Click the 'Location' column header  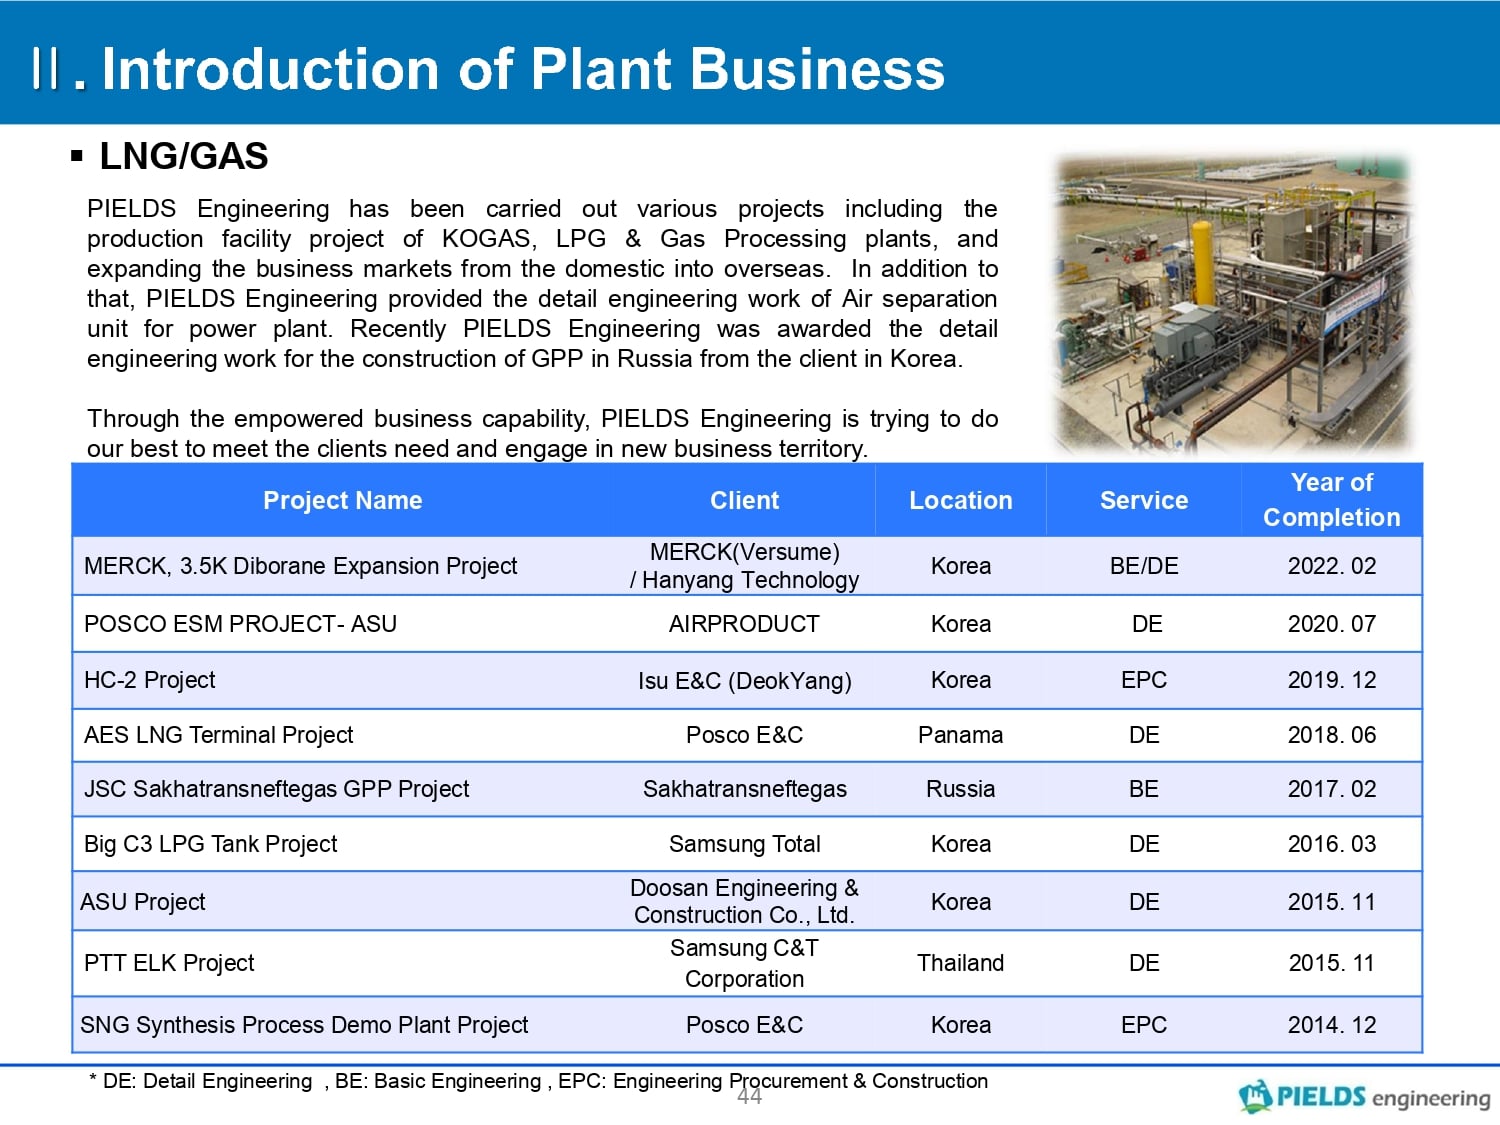tap(960, 500)
